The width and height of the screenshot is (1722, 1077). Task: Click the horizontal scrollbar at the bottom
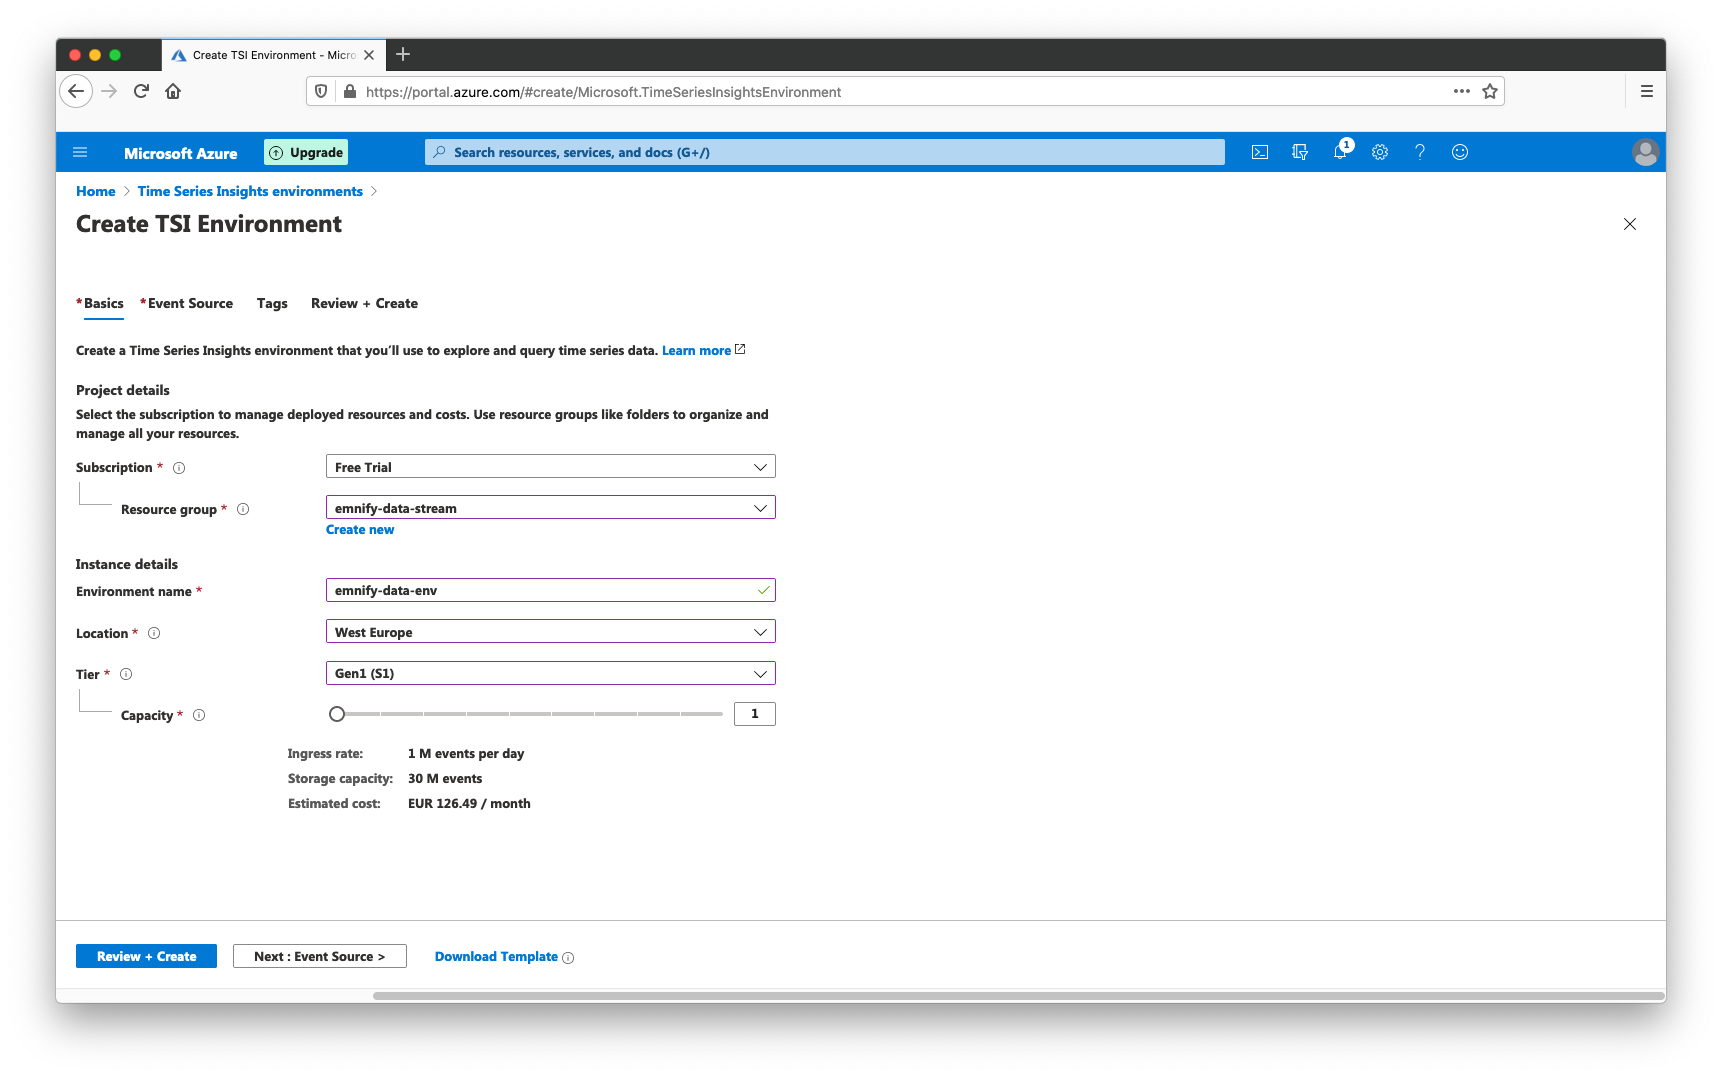1018,996
